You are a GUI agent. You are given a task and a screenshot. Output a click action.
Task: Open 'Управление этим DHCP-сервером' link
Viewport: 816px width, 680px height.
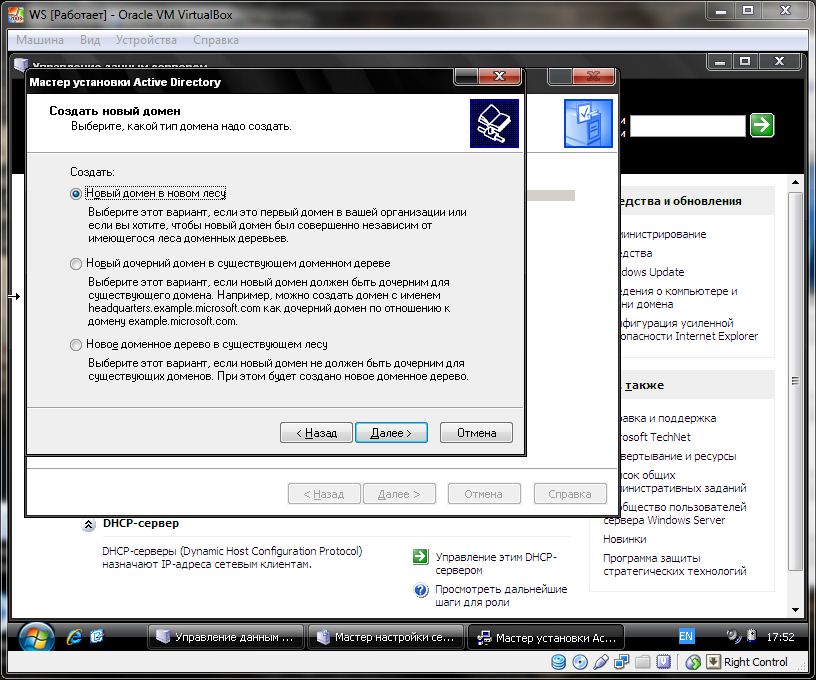tap(496, 563)
